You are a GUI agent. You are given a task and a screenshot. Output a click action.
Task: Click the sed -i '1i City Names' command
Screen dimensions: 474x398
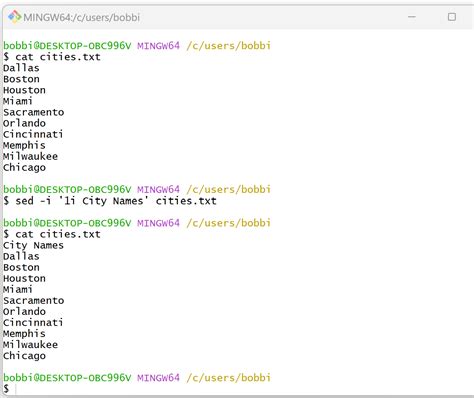click(110, 201)
